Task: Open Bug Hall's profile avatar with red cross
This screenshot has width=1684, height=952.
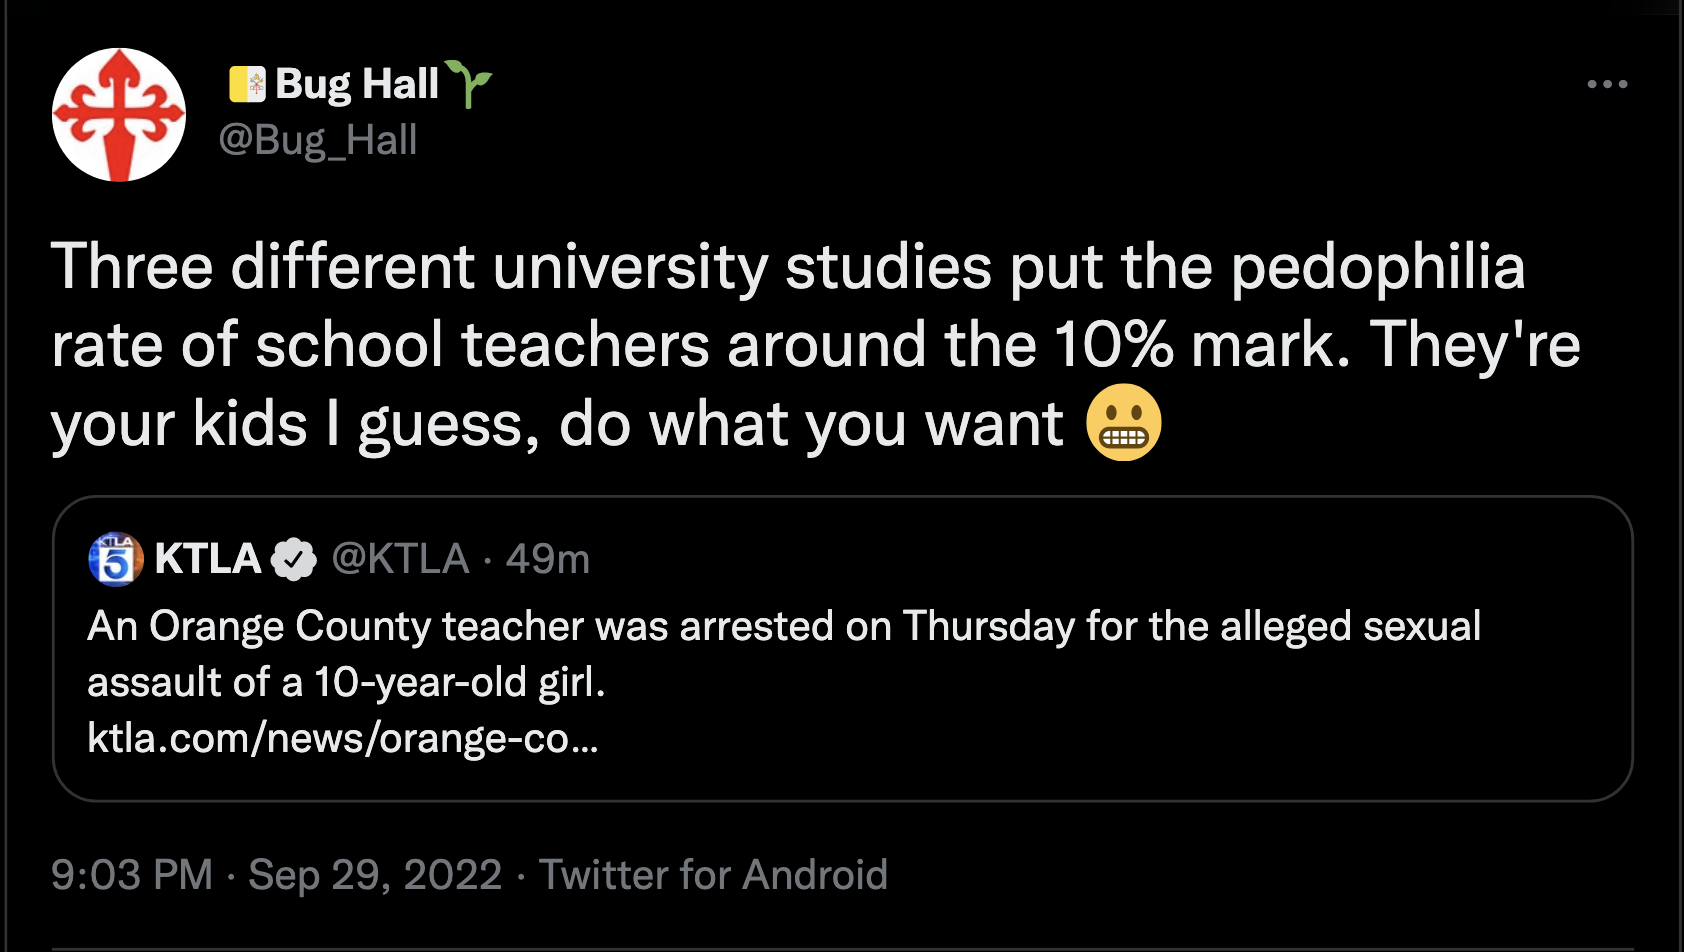Action: click(x=119, y=115)
